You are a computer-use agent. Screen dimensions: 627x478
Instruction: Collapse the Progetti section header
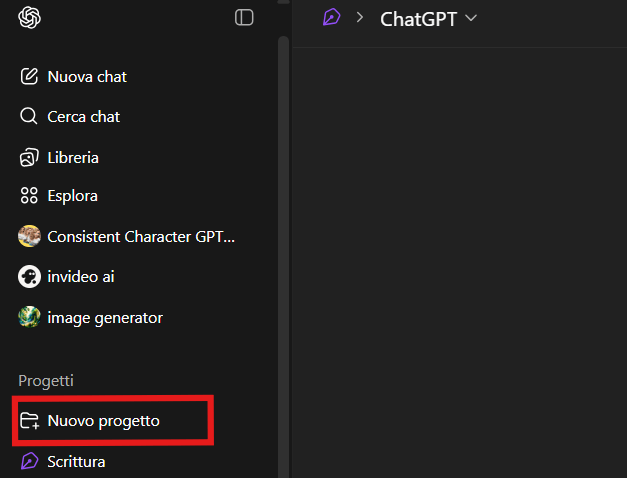46,380
